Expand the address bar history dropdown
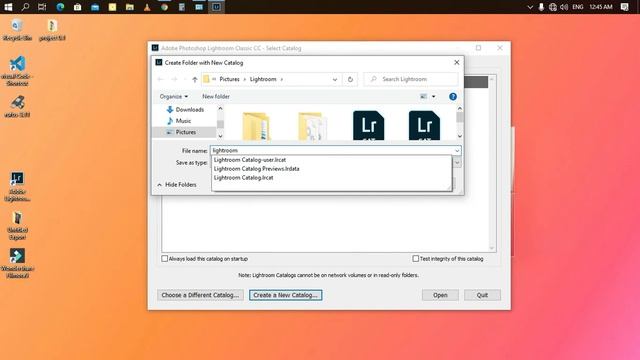This screenshot has width=640, height=360. (335, 80)
